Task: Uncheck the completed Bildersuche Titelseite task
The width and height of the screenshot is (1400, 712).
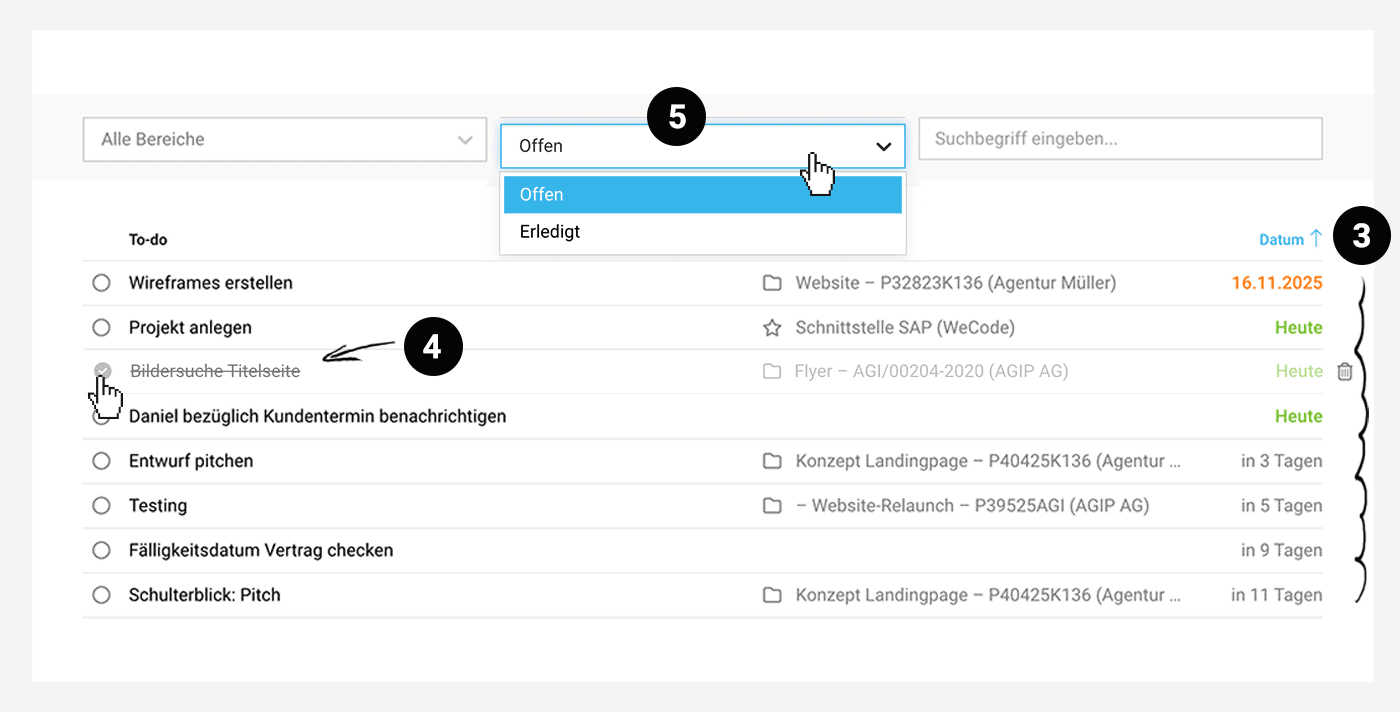Action: click(102, 372)
